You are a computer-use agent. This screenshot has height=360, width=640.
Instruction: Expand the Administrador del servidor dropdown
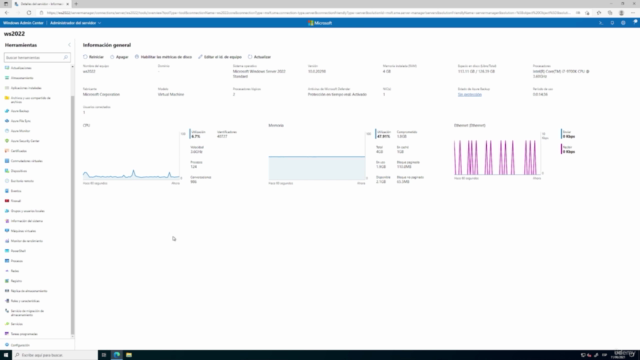[76, 23]
